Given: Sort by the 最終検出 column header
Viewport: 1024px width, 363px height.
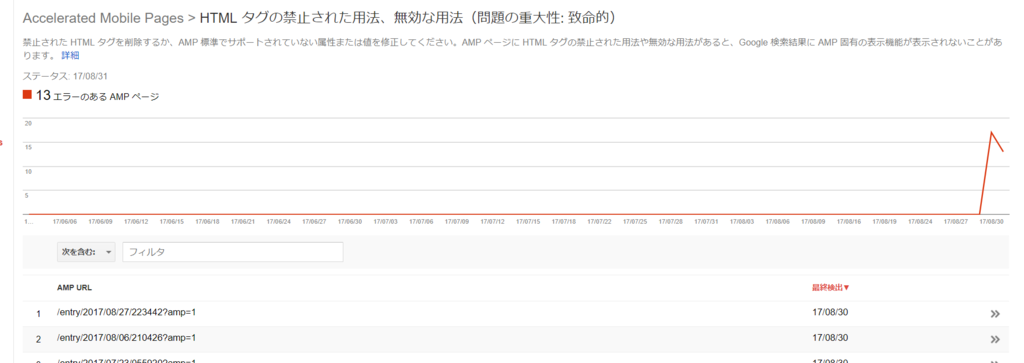Looking at the screenshot, I should click(x=831, y=287).
